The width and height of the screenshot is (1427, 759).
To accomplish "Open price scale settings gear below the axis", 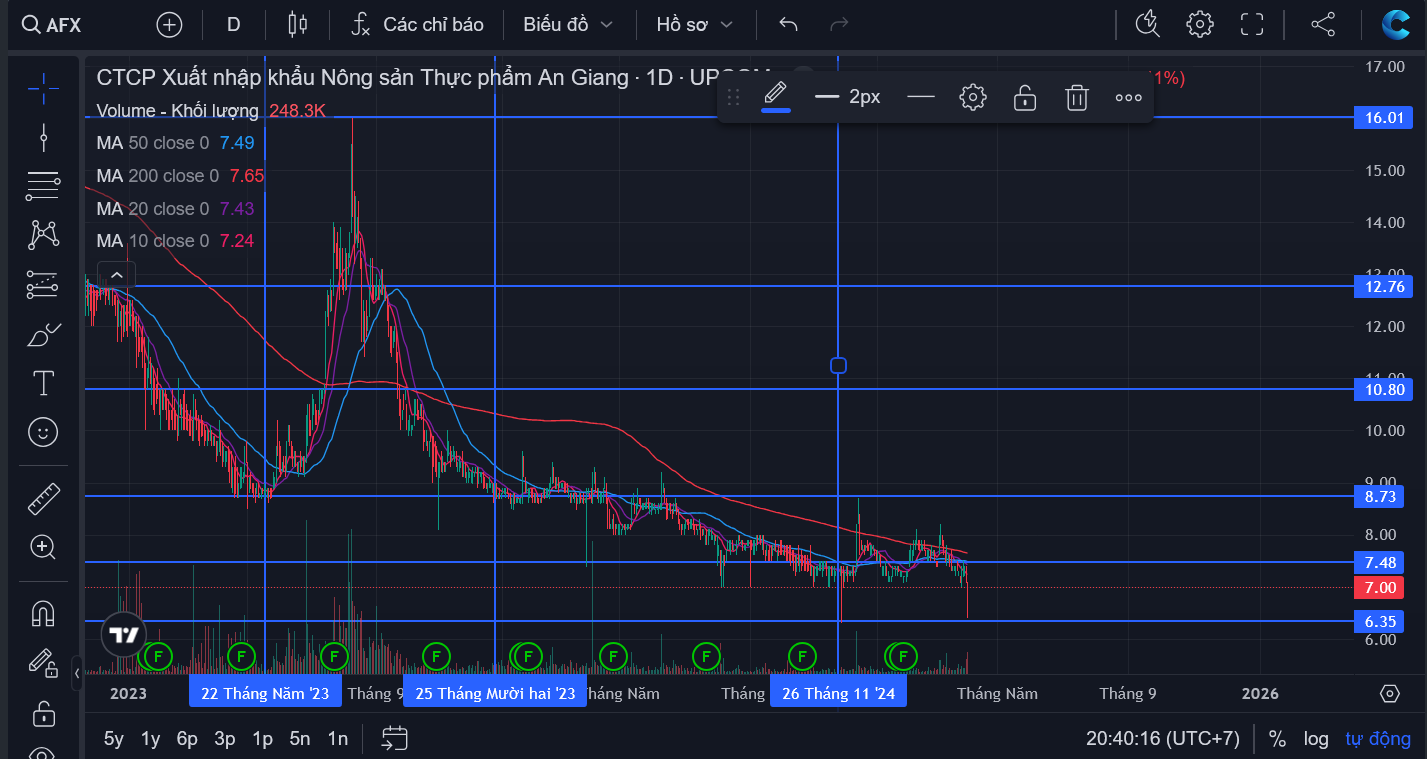I will coord(1389,693).
